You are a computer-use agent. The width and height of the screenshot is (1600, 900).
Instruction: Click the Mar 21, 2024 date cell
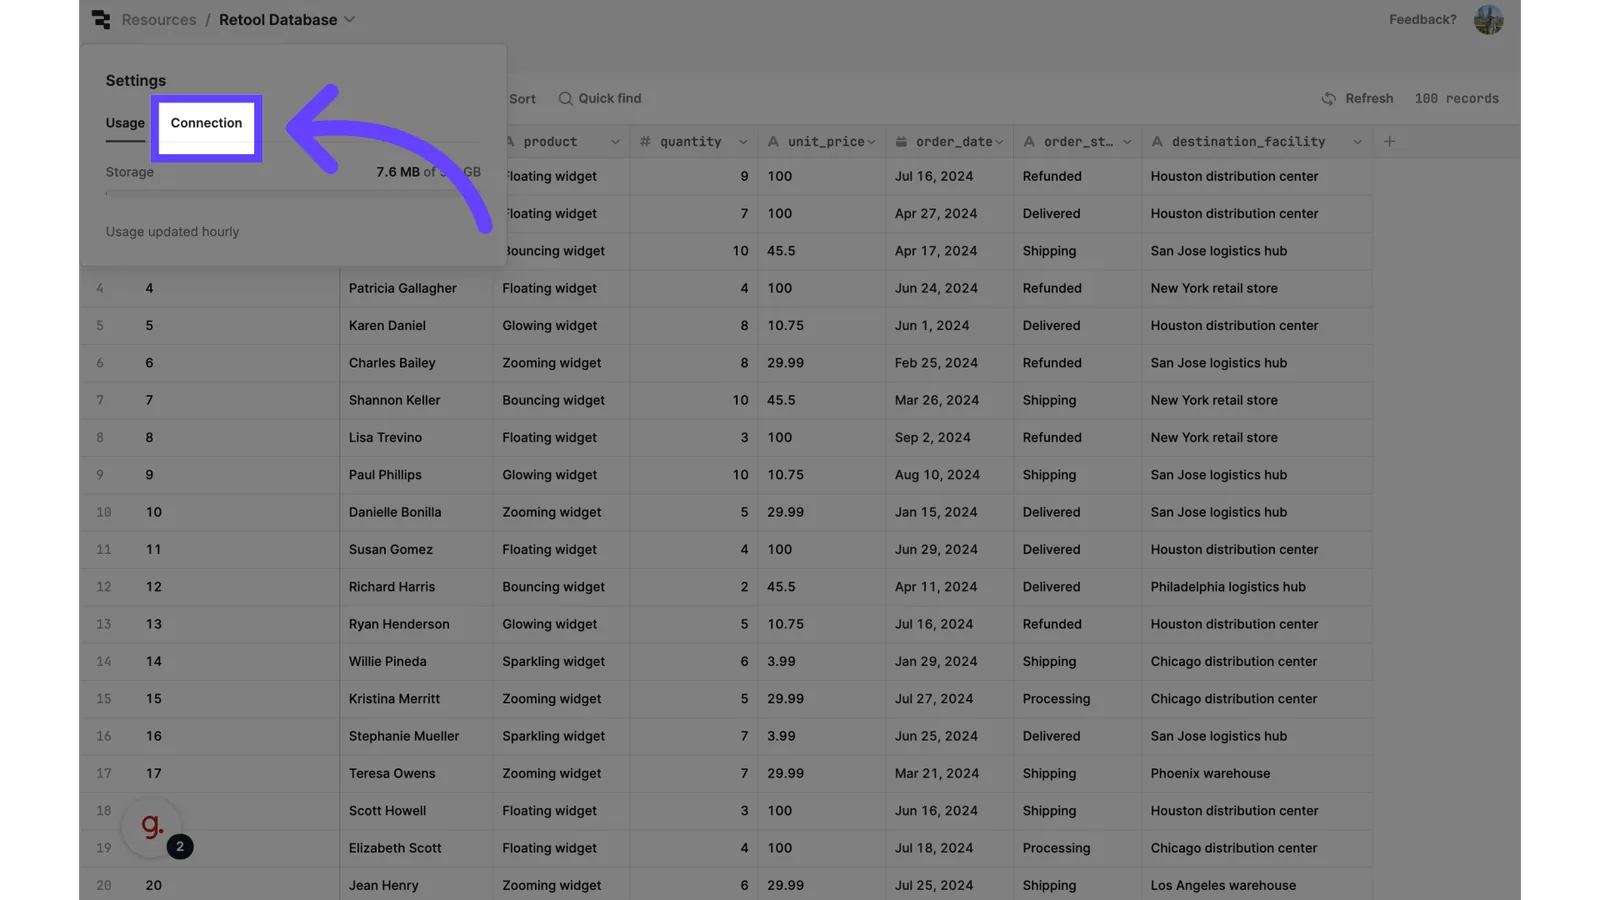pos(949,774)
